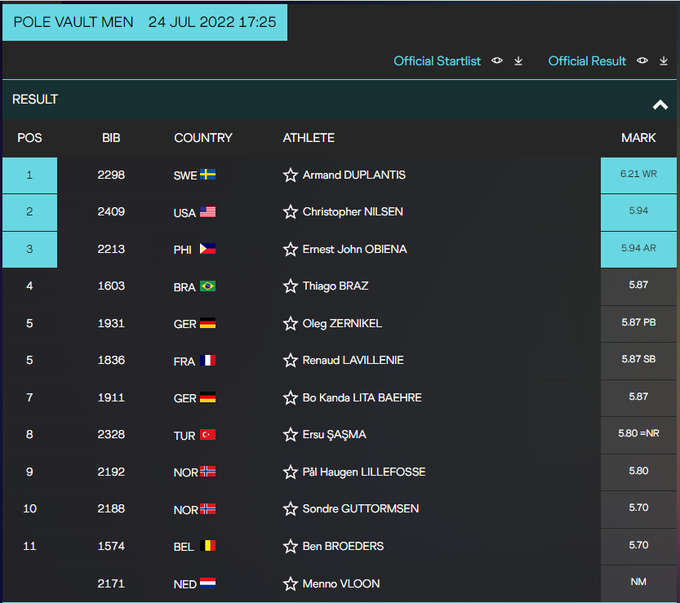Viewport: 680px width, 603px height.
Task: Star Menno Vloon as favorite
Action: [x=290, y=583]
